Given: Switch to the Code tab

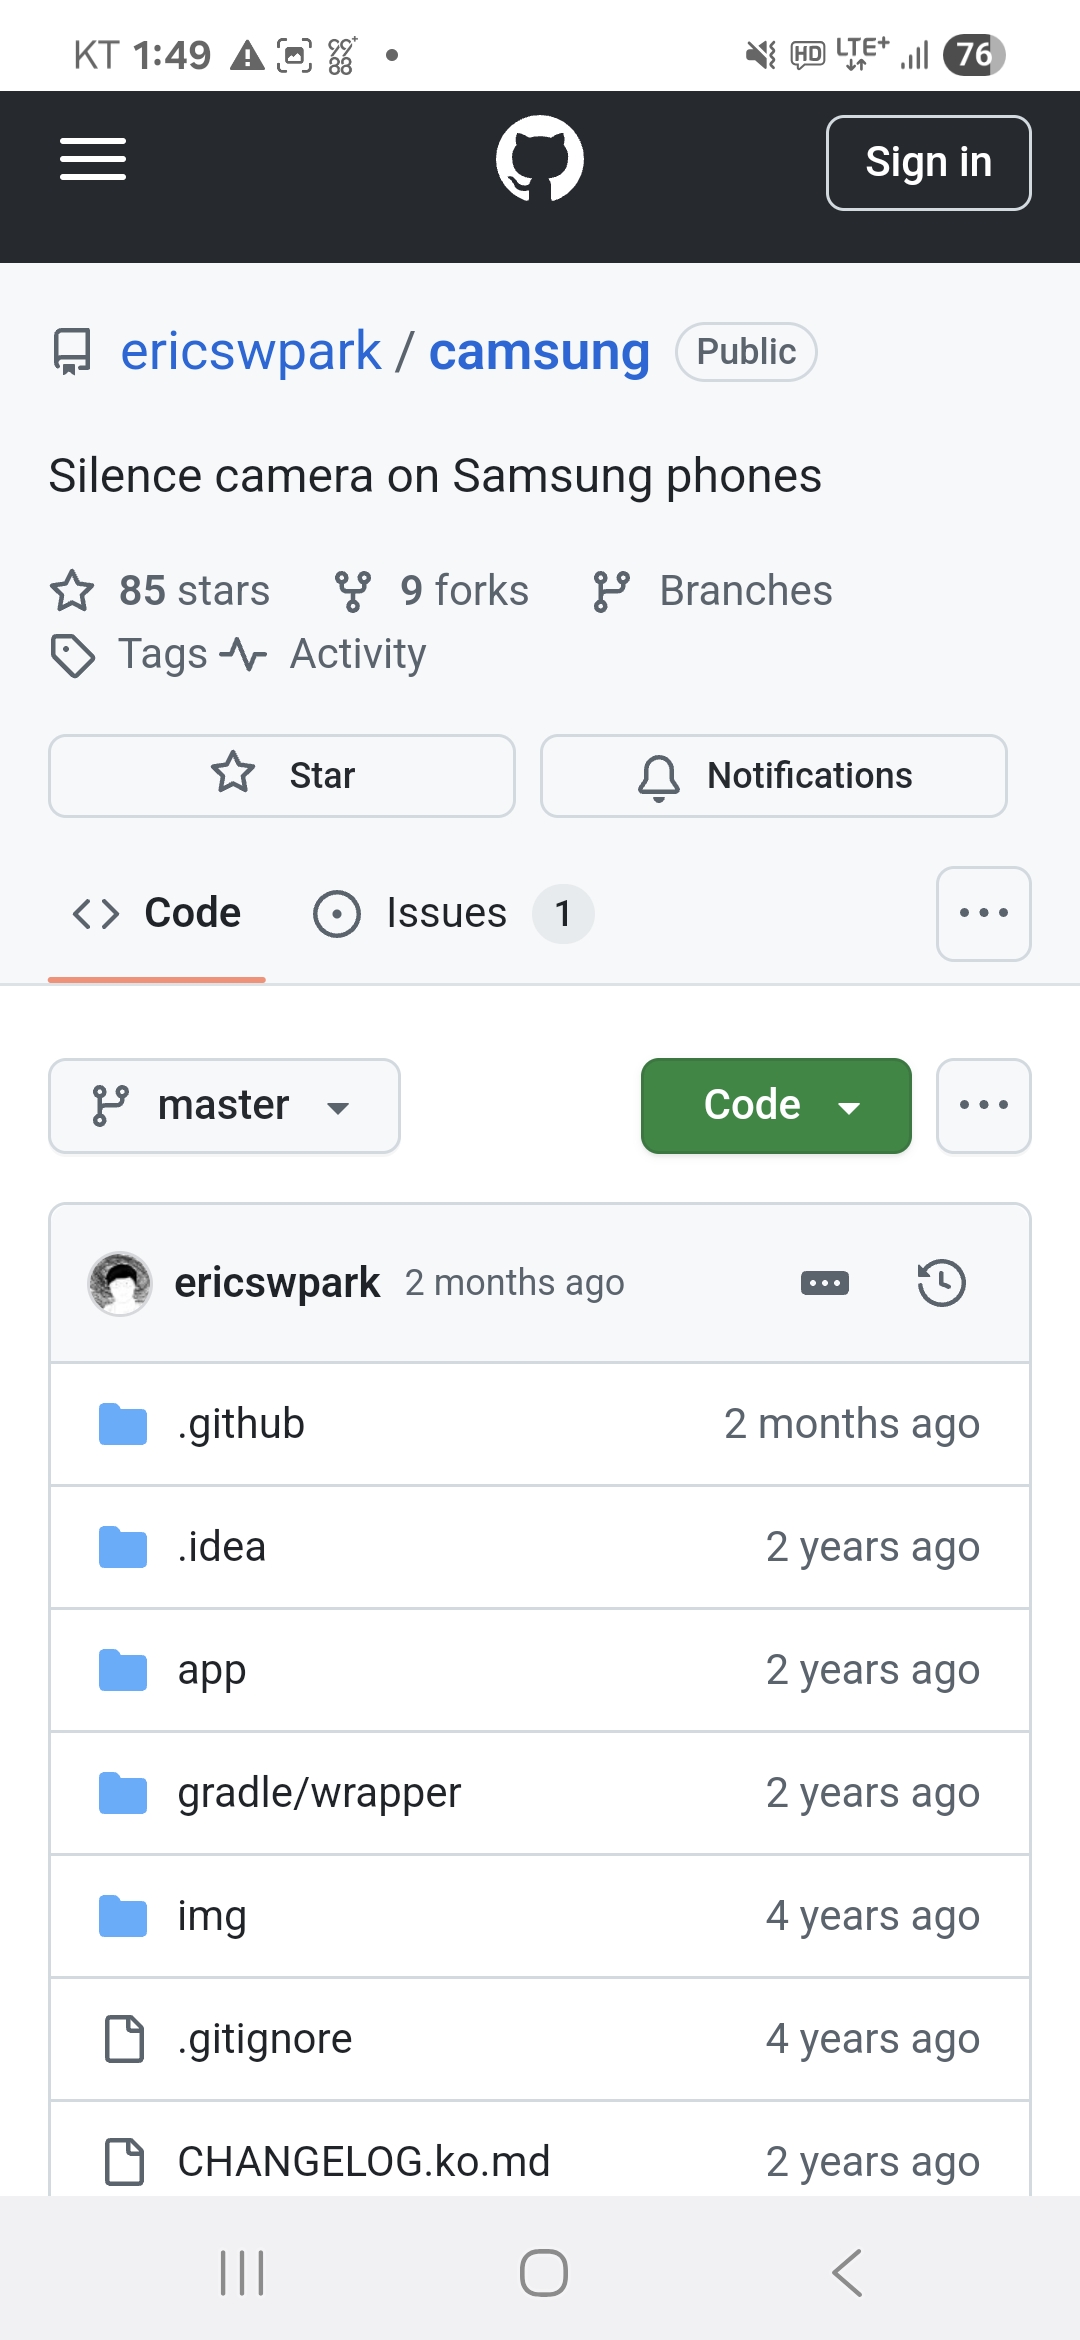Looking at the screenshot, I should pyautogui.click(x=157, y=913).
